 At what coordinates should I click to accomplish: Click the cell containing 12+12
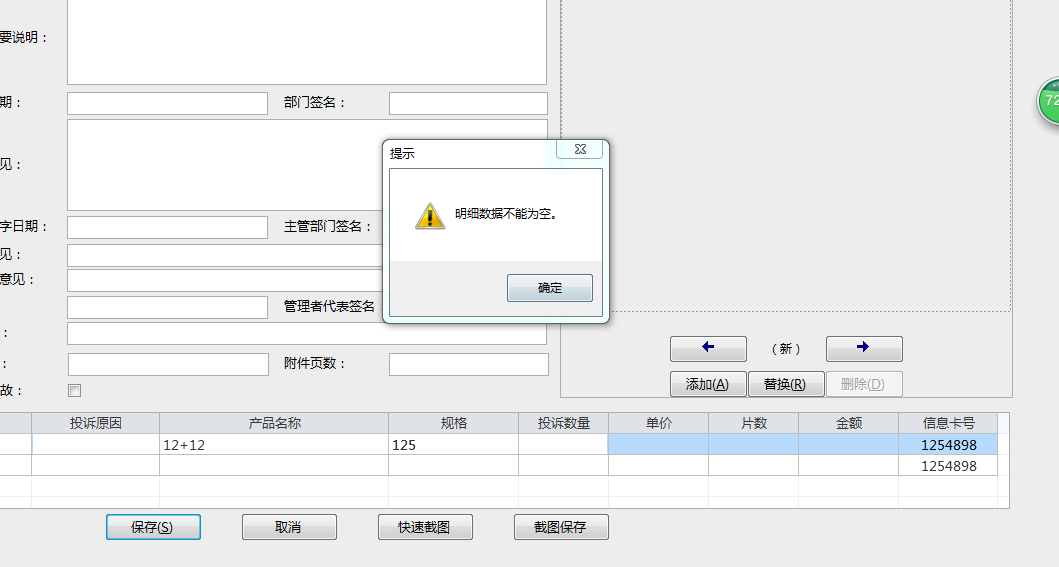click(x=274, y=445)
